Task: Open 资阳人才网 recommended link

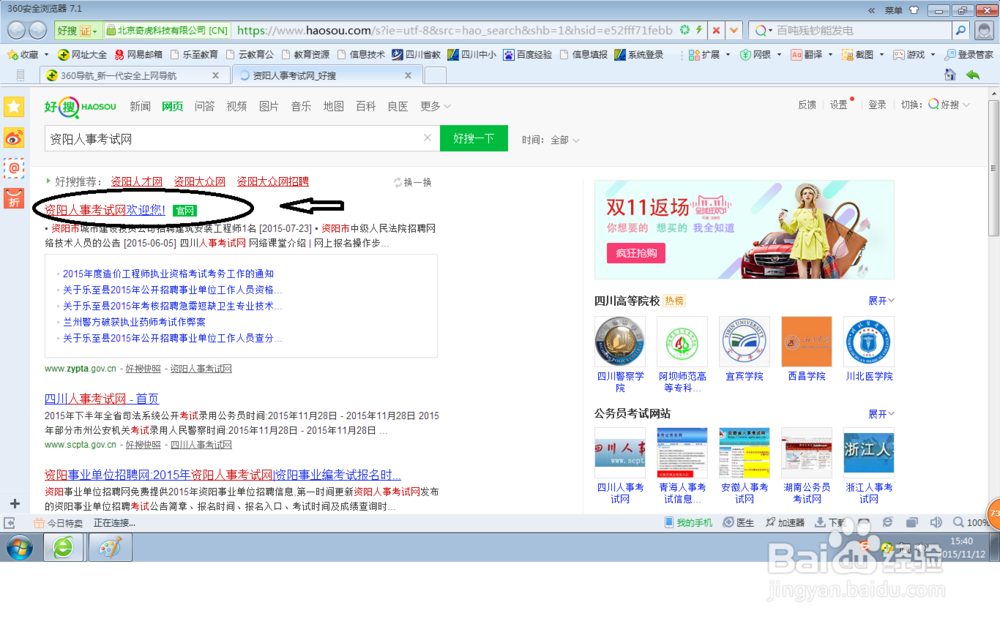Action: coord(136,182)
